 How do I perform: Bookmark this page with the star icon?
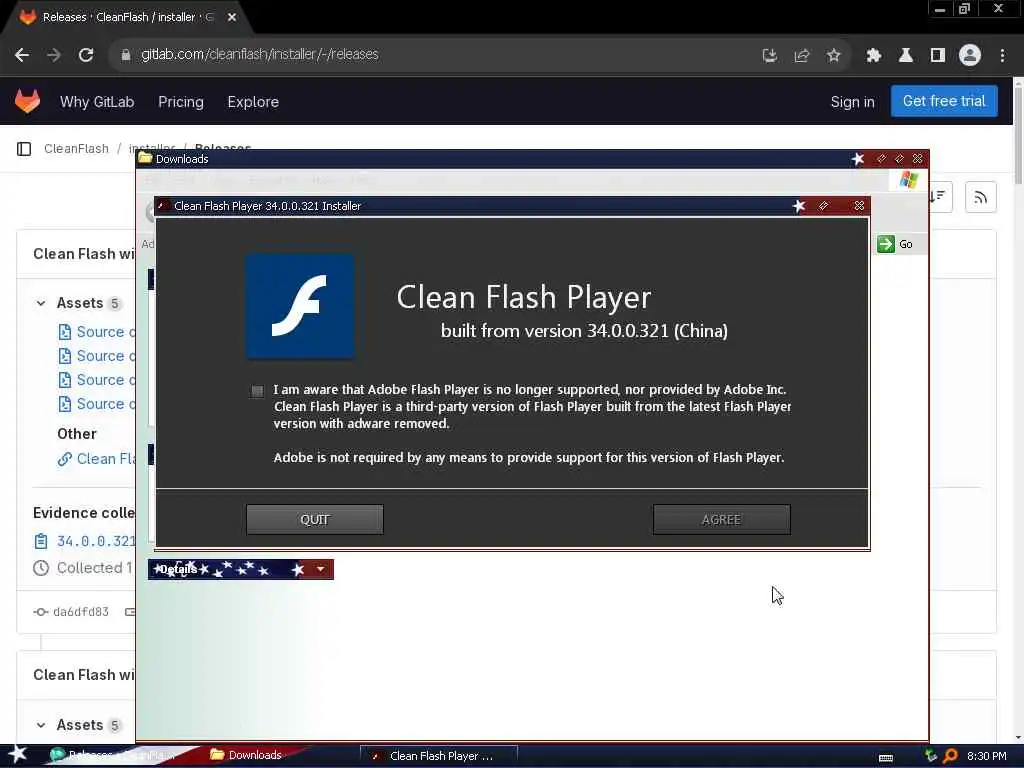833,56
